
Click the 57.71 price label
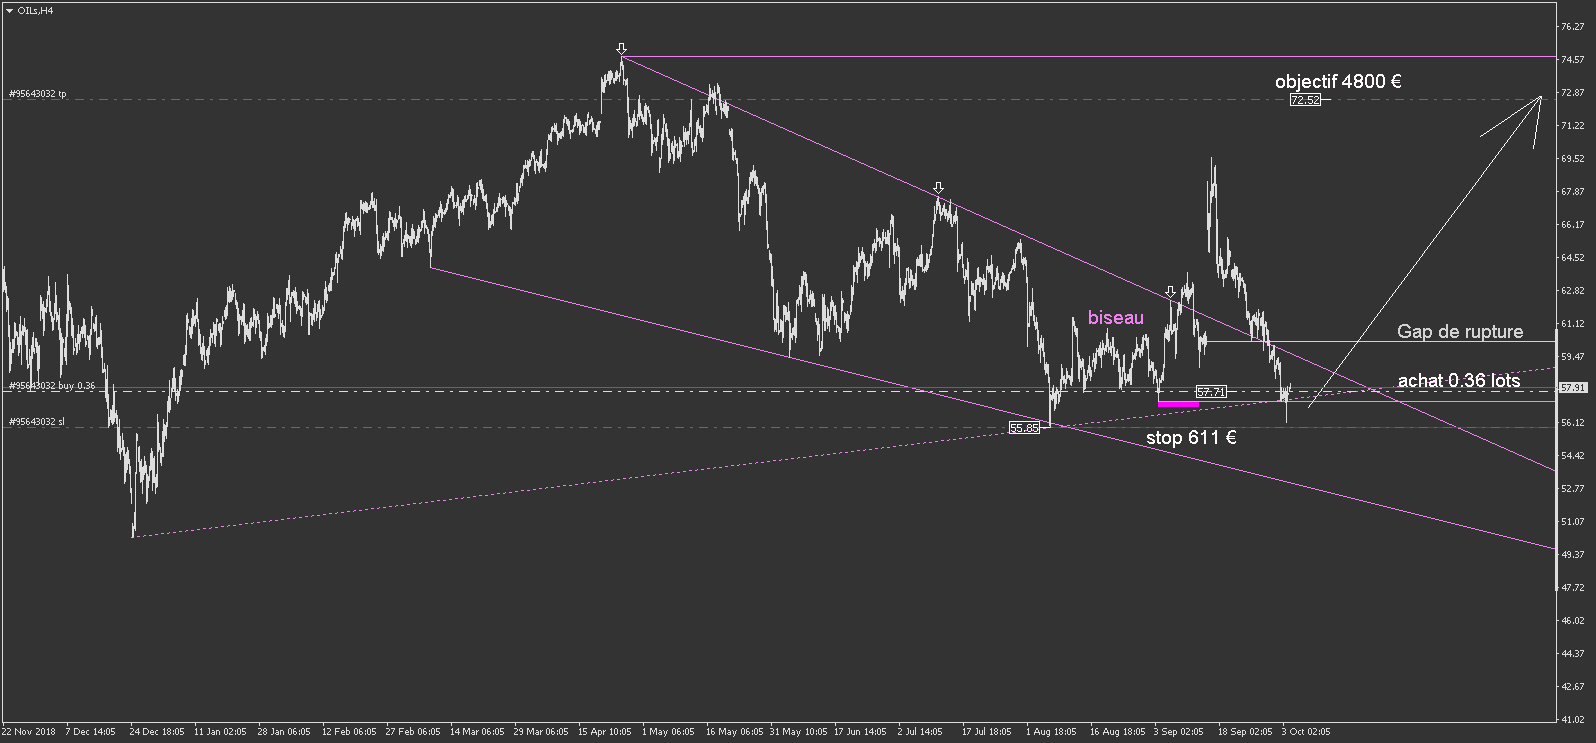1211,392
